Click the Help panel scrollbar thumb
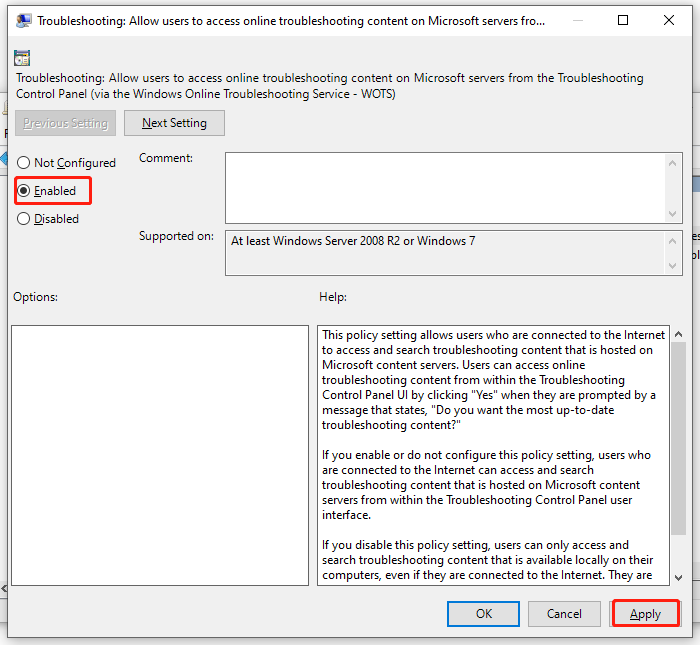This screenshot has height=645, width=700. (679, 439)
